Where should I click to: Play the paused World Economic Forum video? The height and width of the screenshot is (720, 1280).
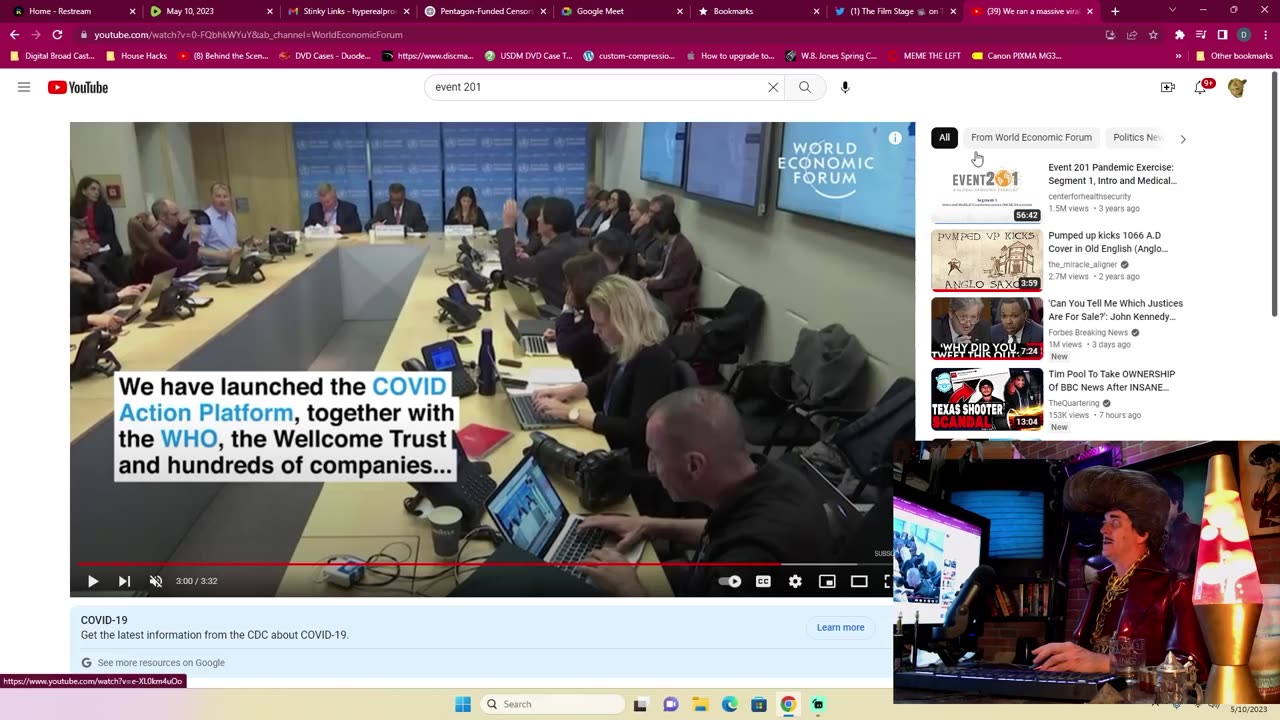[93, 581]
